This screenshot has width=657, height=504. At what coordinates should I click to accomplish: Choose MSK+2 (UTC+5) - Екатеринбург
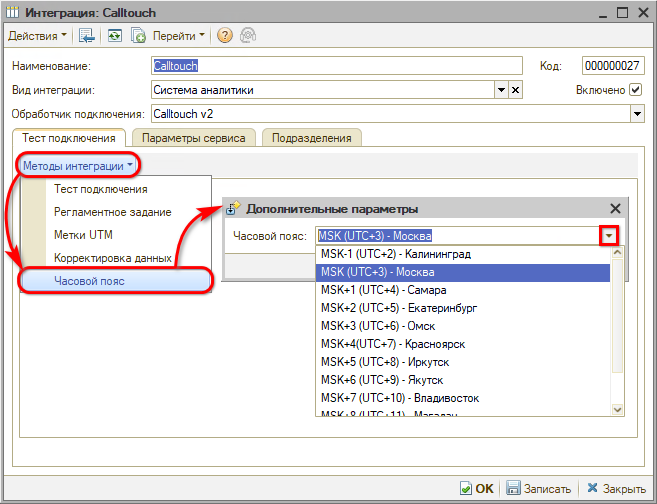coord(463,308)
